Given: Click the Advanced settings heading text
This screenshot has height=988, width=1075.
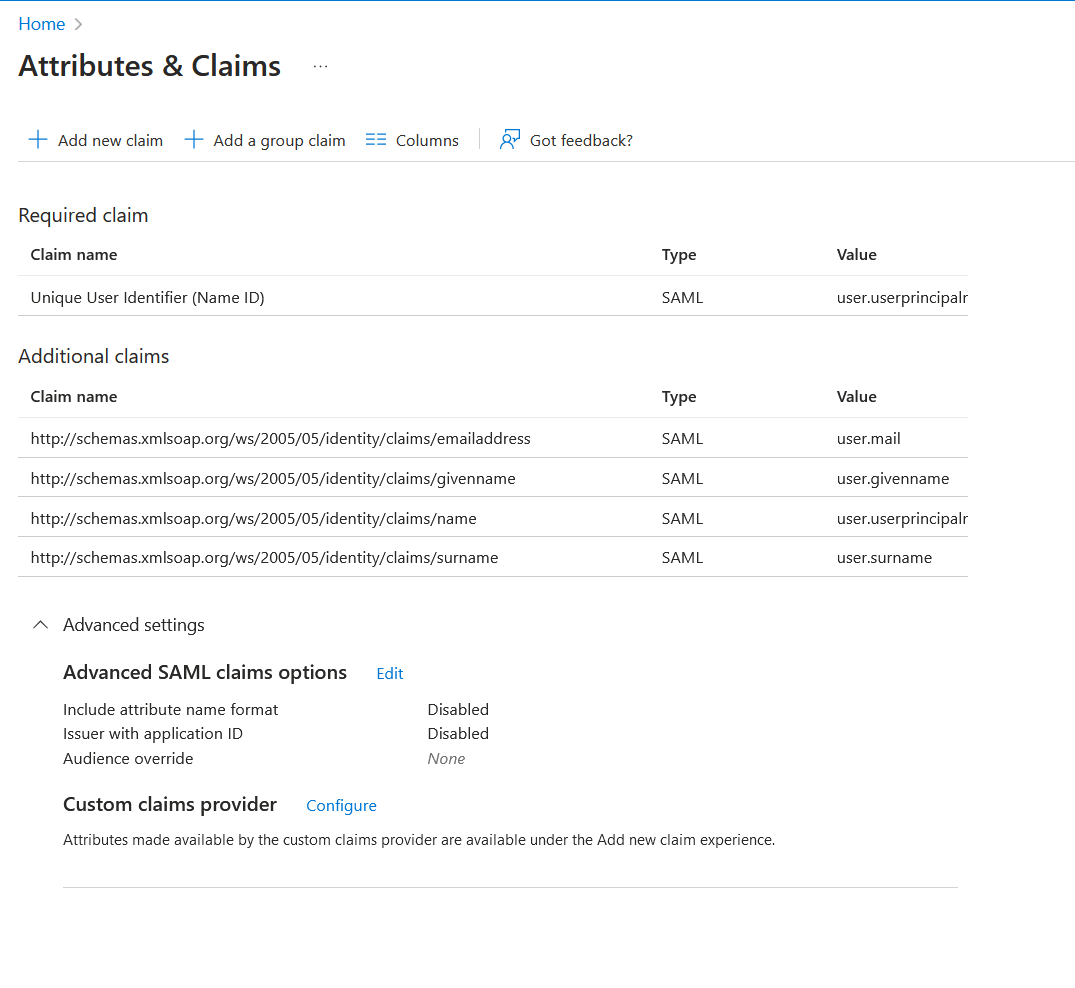Looking at the screenshot, I should (134, 625).
